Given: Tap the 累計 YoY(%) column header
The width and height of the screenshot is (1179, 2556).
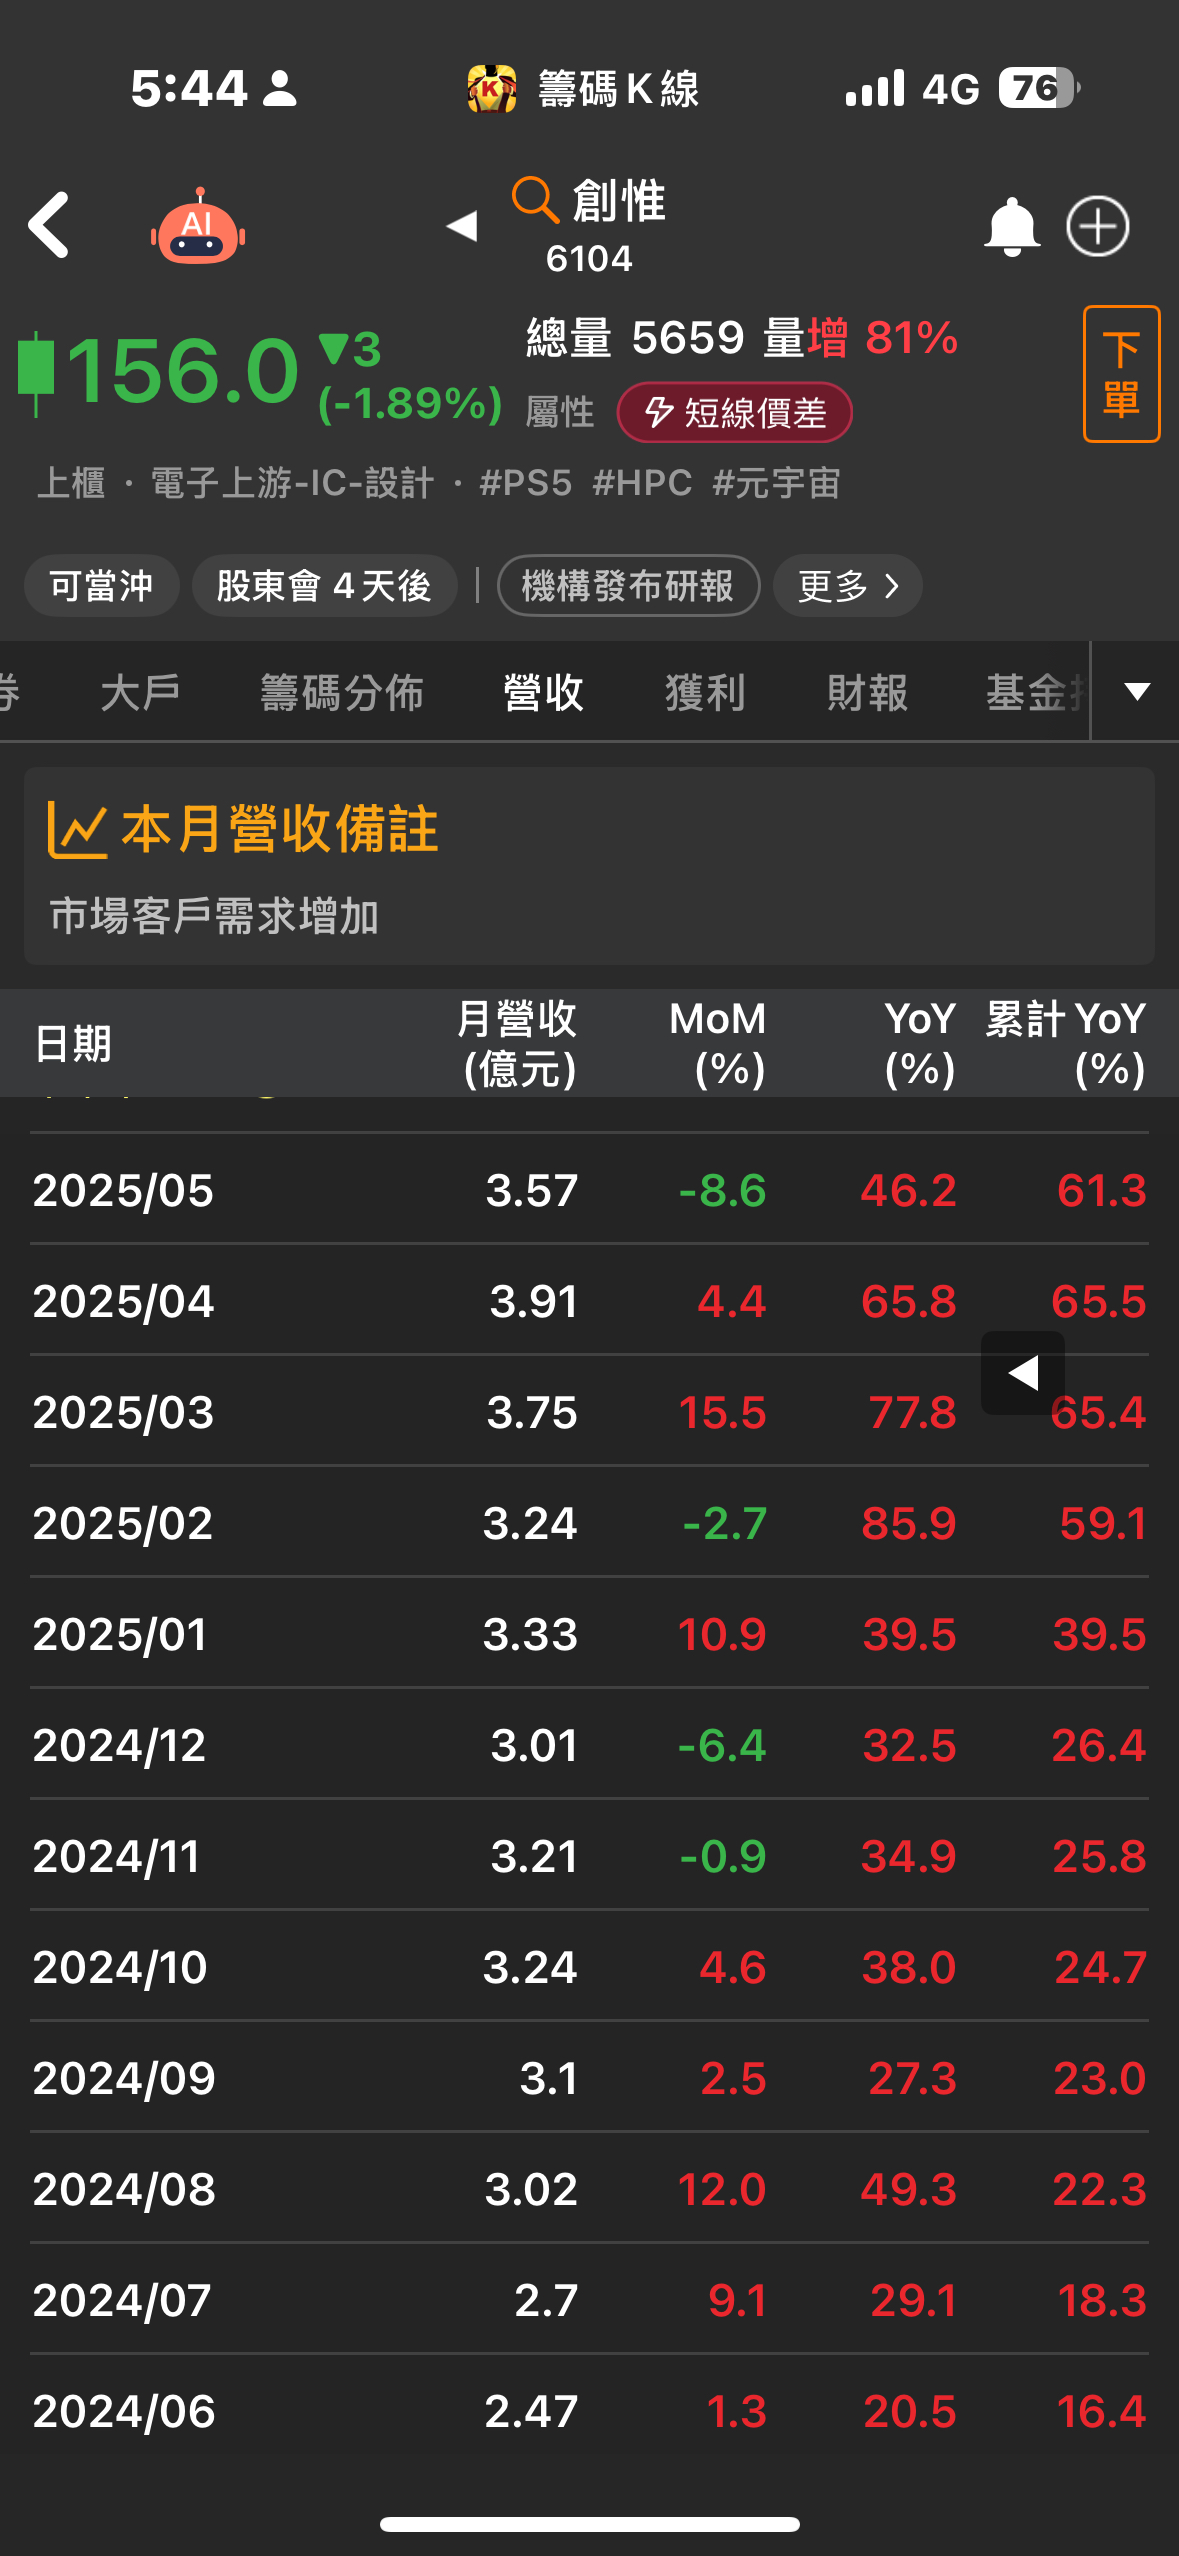Looking at the screenshot, I should point(1065,1044).
